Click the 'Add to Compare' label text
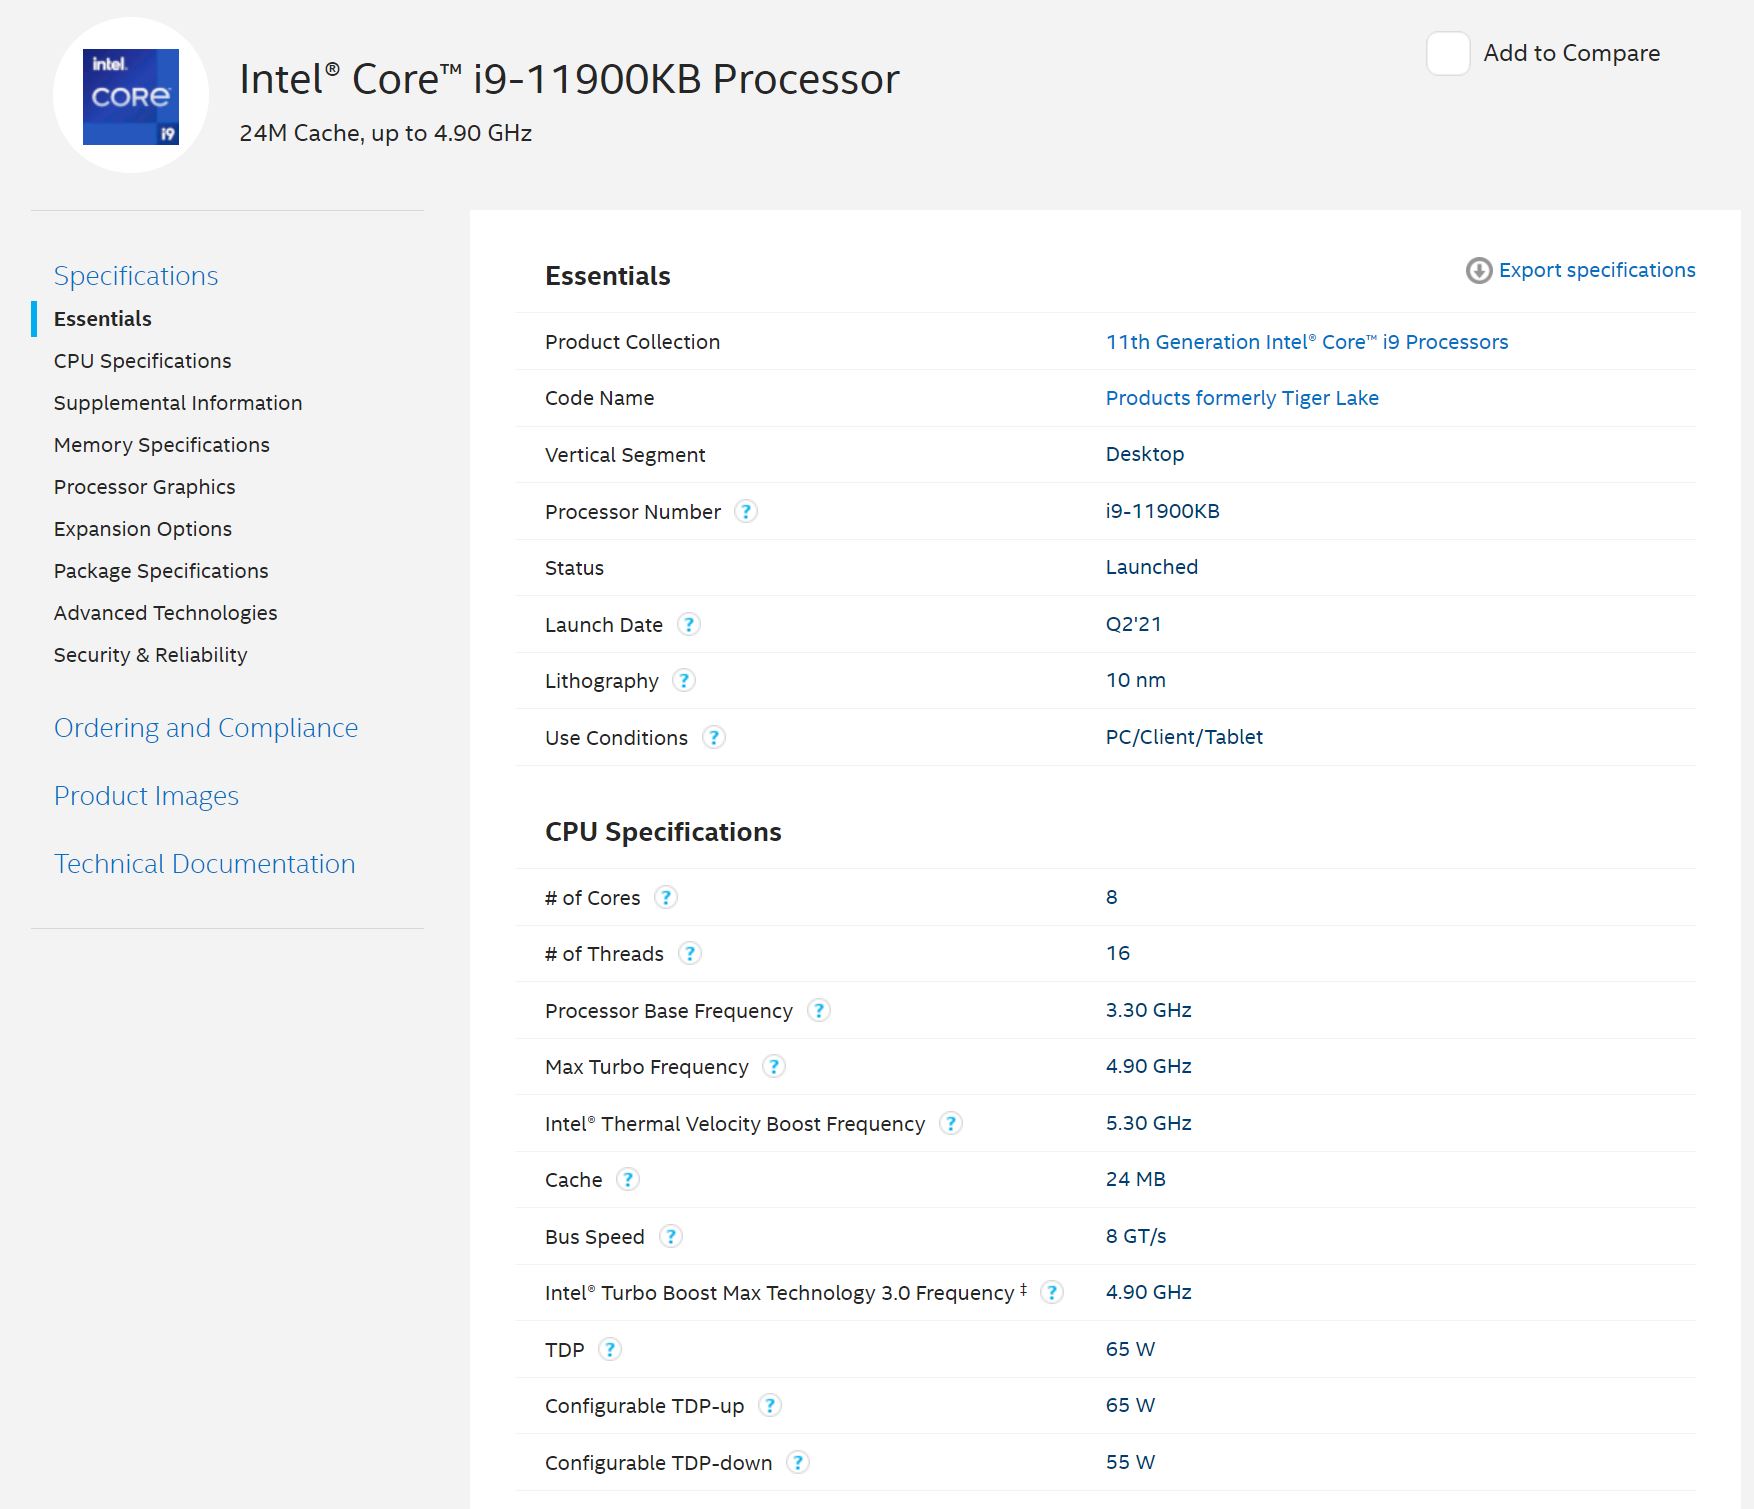 tap(1572, 53)
